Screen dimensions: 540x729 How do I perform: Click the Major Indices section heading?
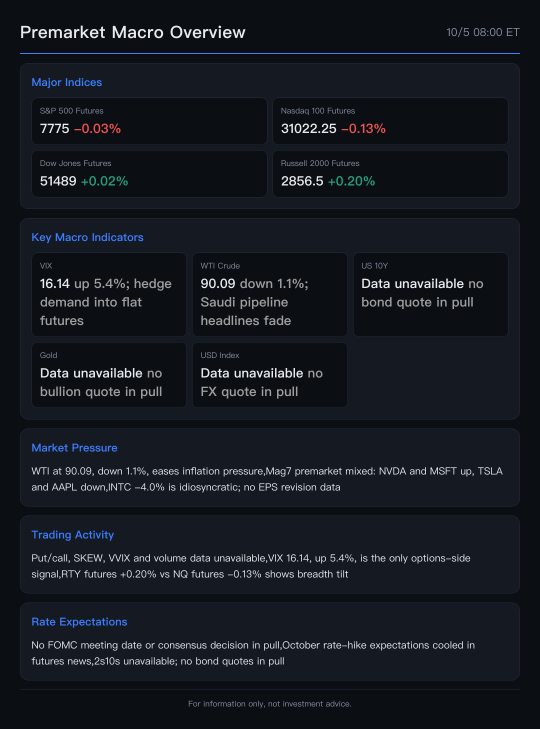pyautogui.click(x=67, y=82)
